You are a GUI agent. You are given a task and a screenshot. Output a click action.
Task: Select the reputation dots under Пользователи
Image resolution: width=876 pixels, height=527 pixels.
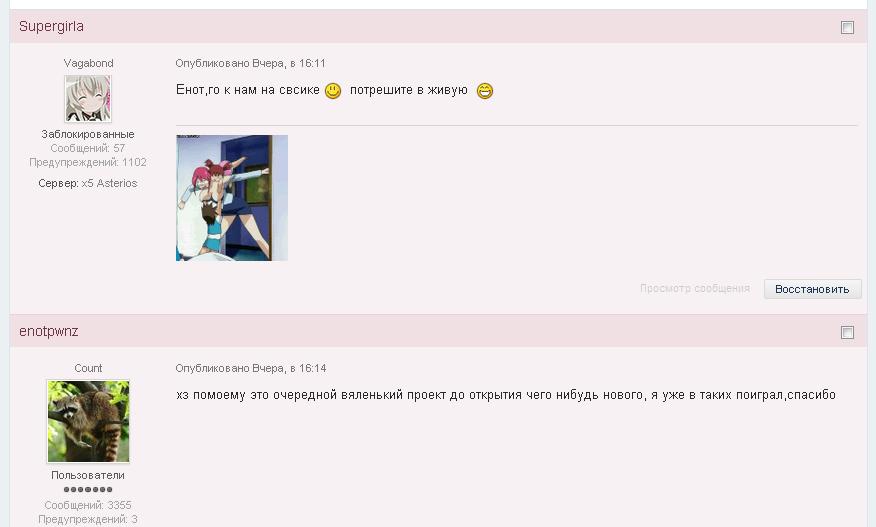click(x=88, y=490)
